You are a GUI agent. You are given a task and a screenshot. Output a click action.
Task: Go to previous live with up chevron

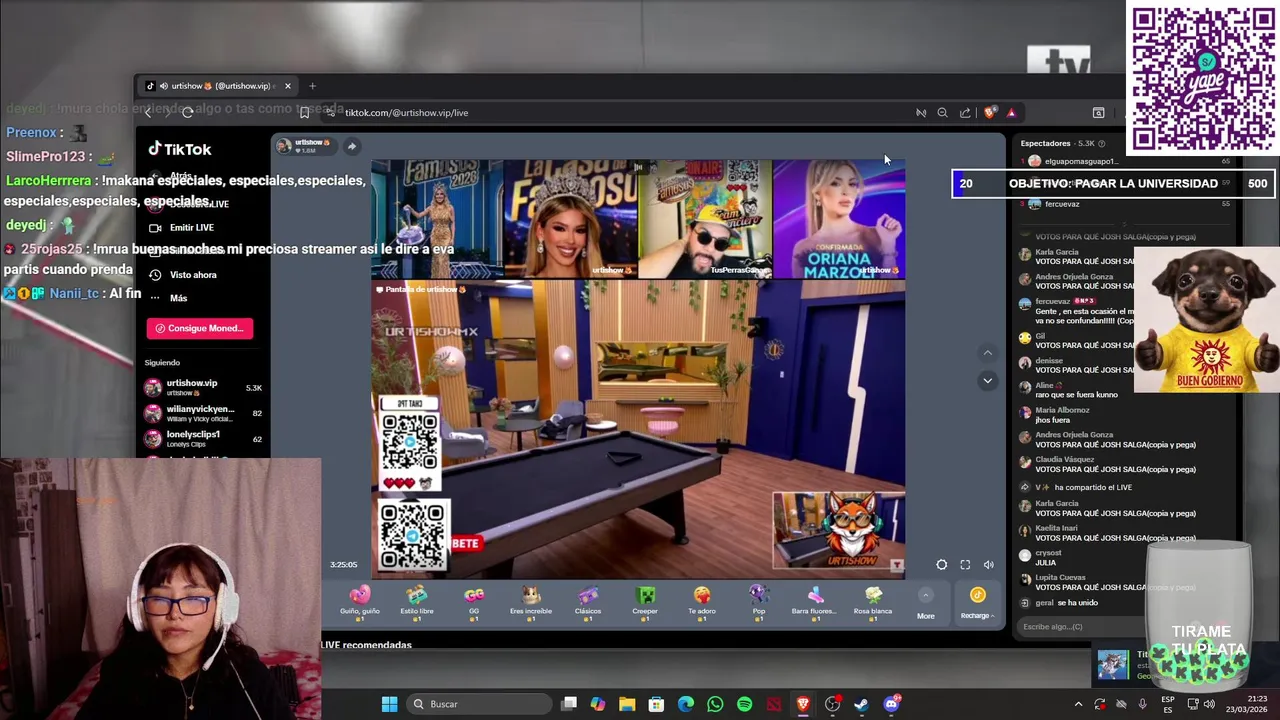pyautogui.click(x=987, y=353)
